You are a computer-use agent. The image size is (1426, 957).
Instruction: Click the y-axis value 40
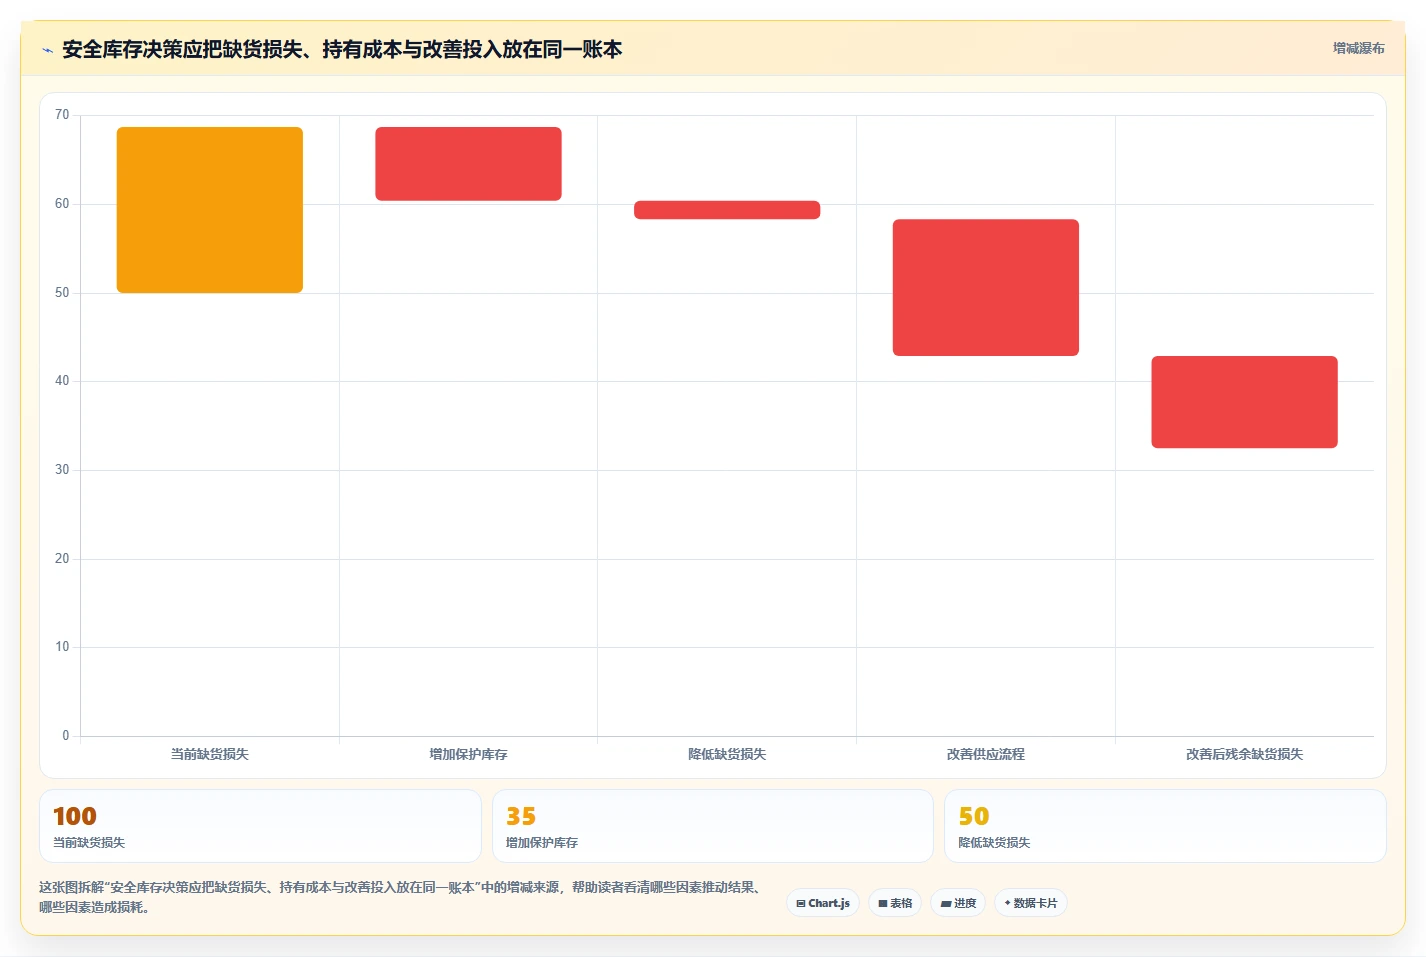point(62,381)
